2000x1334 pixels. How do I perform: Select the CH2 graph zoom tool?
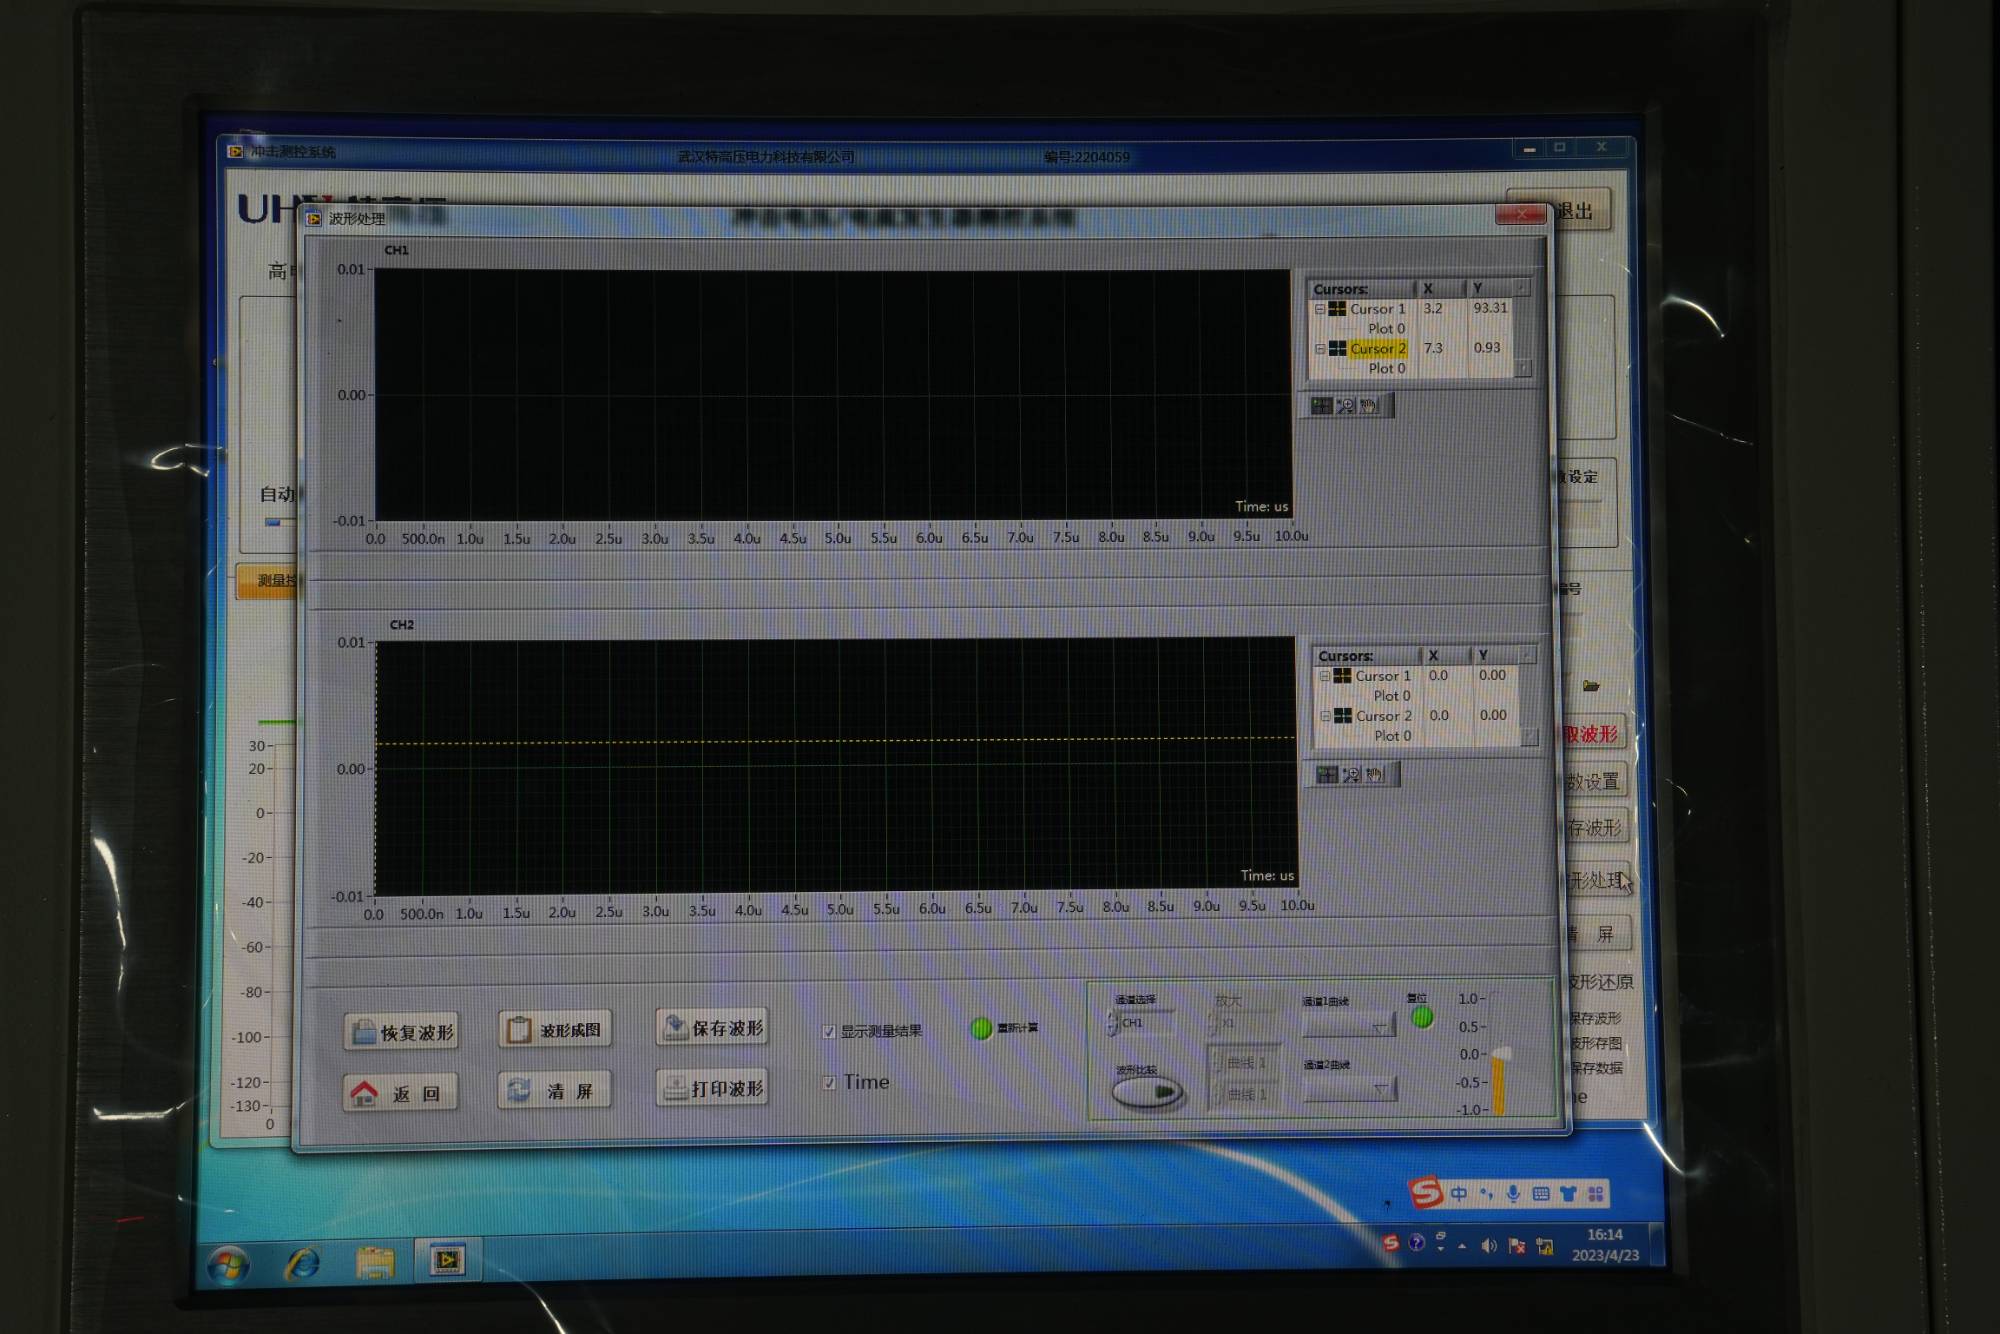(1352, 775)
